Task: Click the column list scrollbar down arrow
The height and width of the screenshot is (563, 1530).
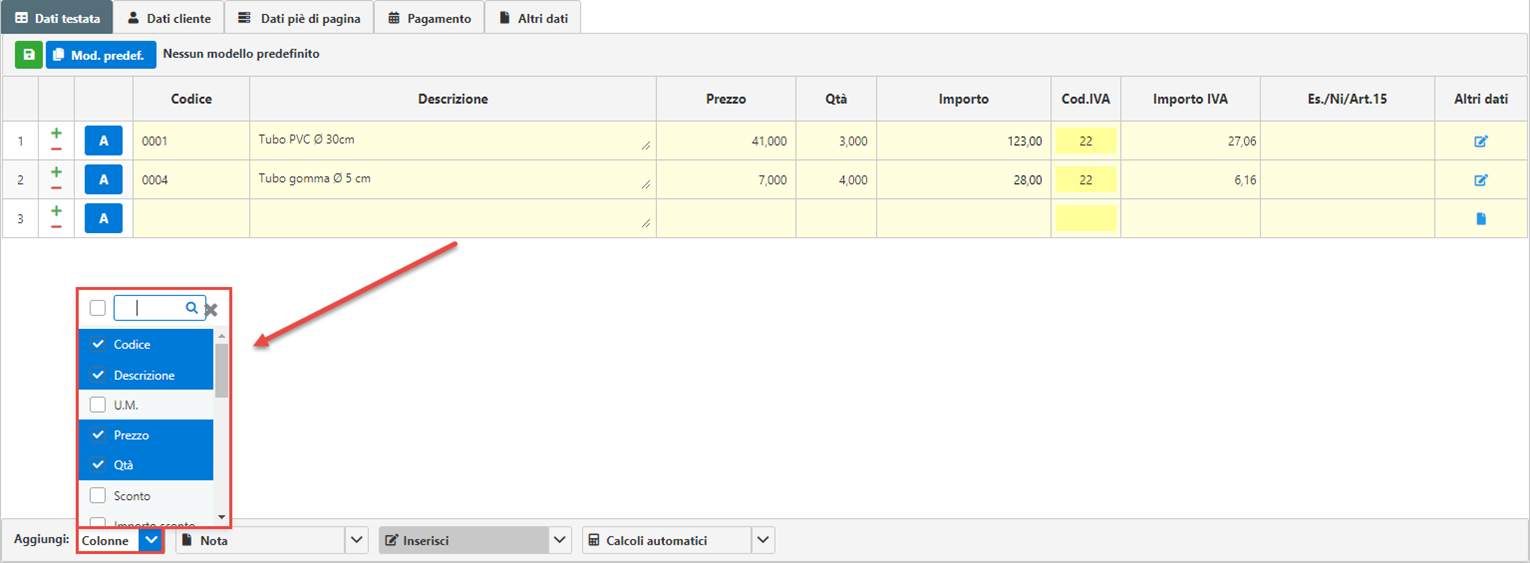Action: coord(221,517)
